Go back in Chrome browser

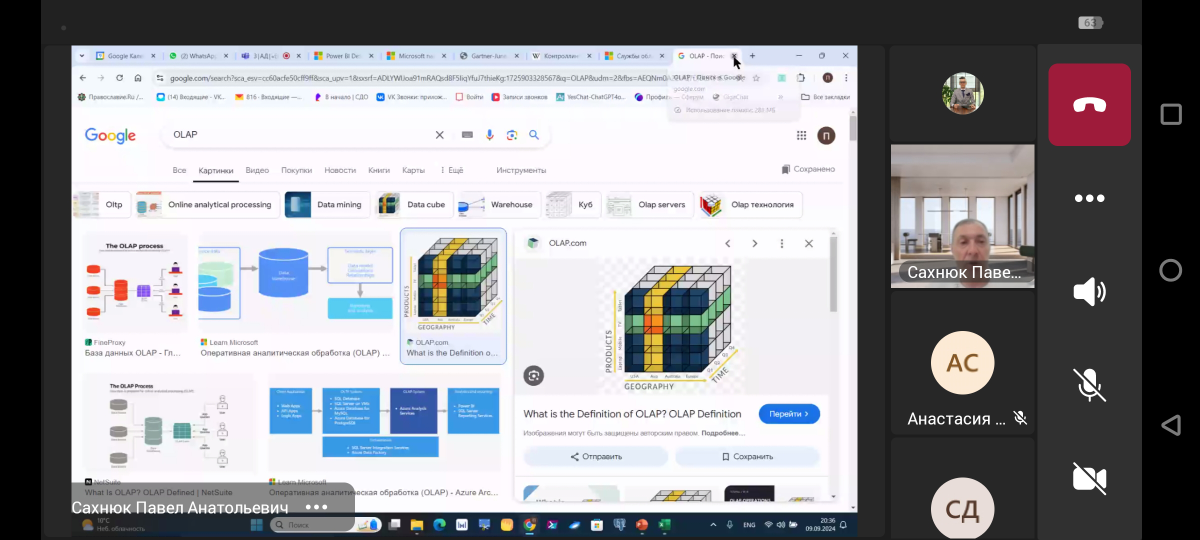pos(84,78)
